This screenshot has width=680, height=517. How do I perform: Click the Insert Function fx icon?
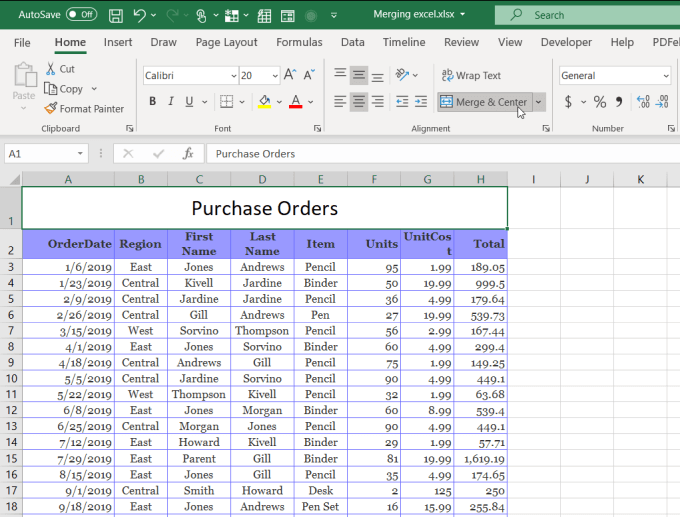187,154
